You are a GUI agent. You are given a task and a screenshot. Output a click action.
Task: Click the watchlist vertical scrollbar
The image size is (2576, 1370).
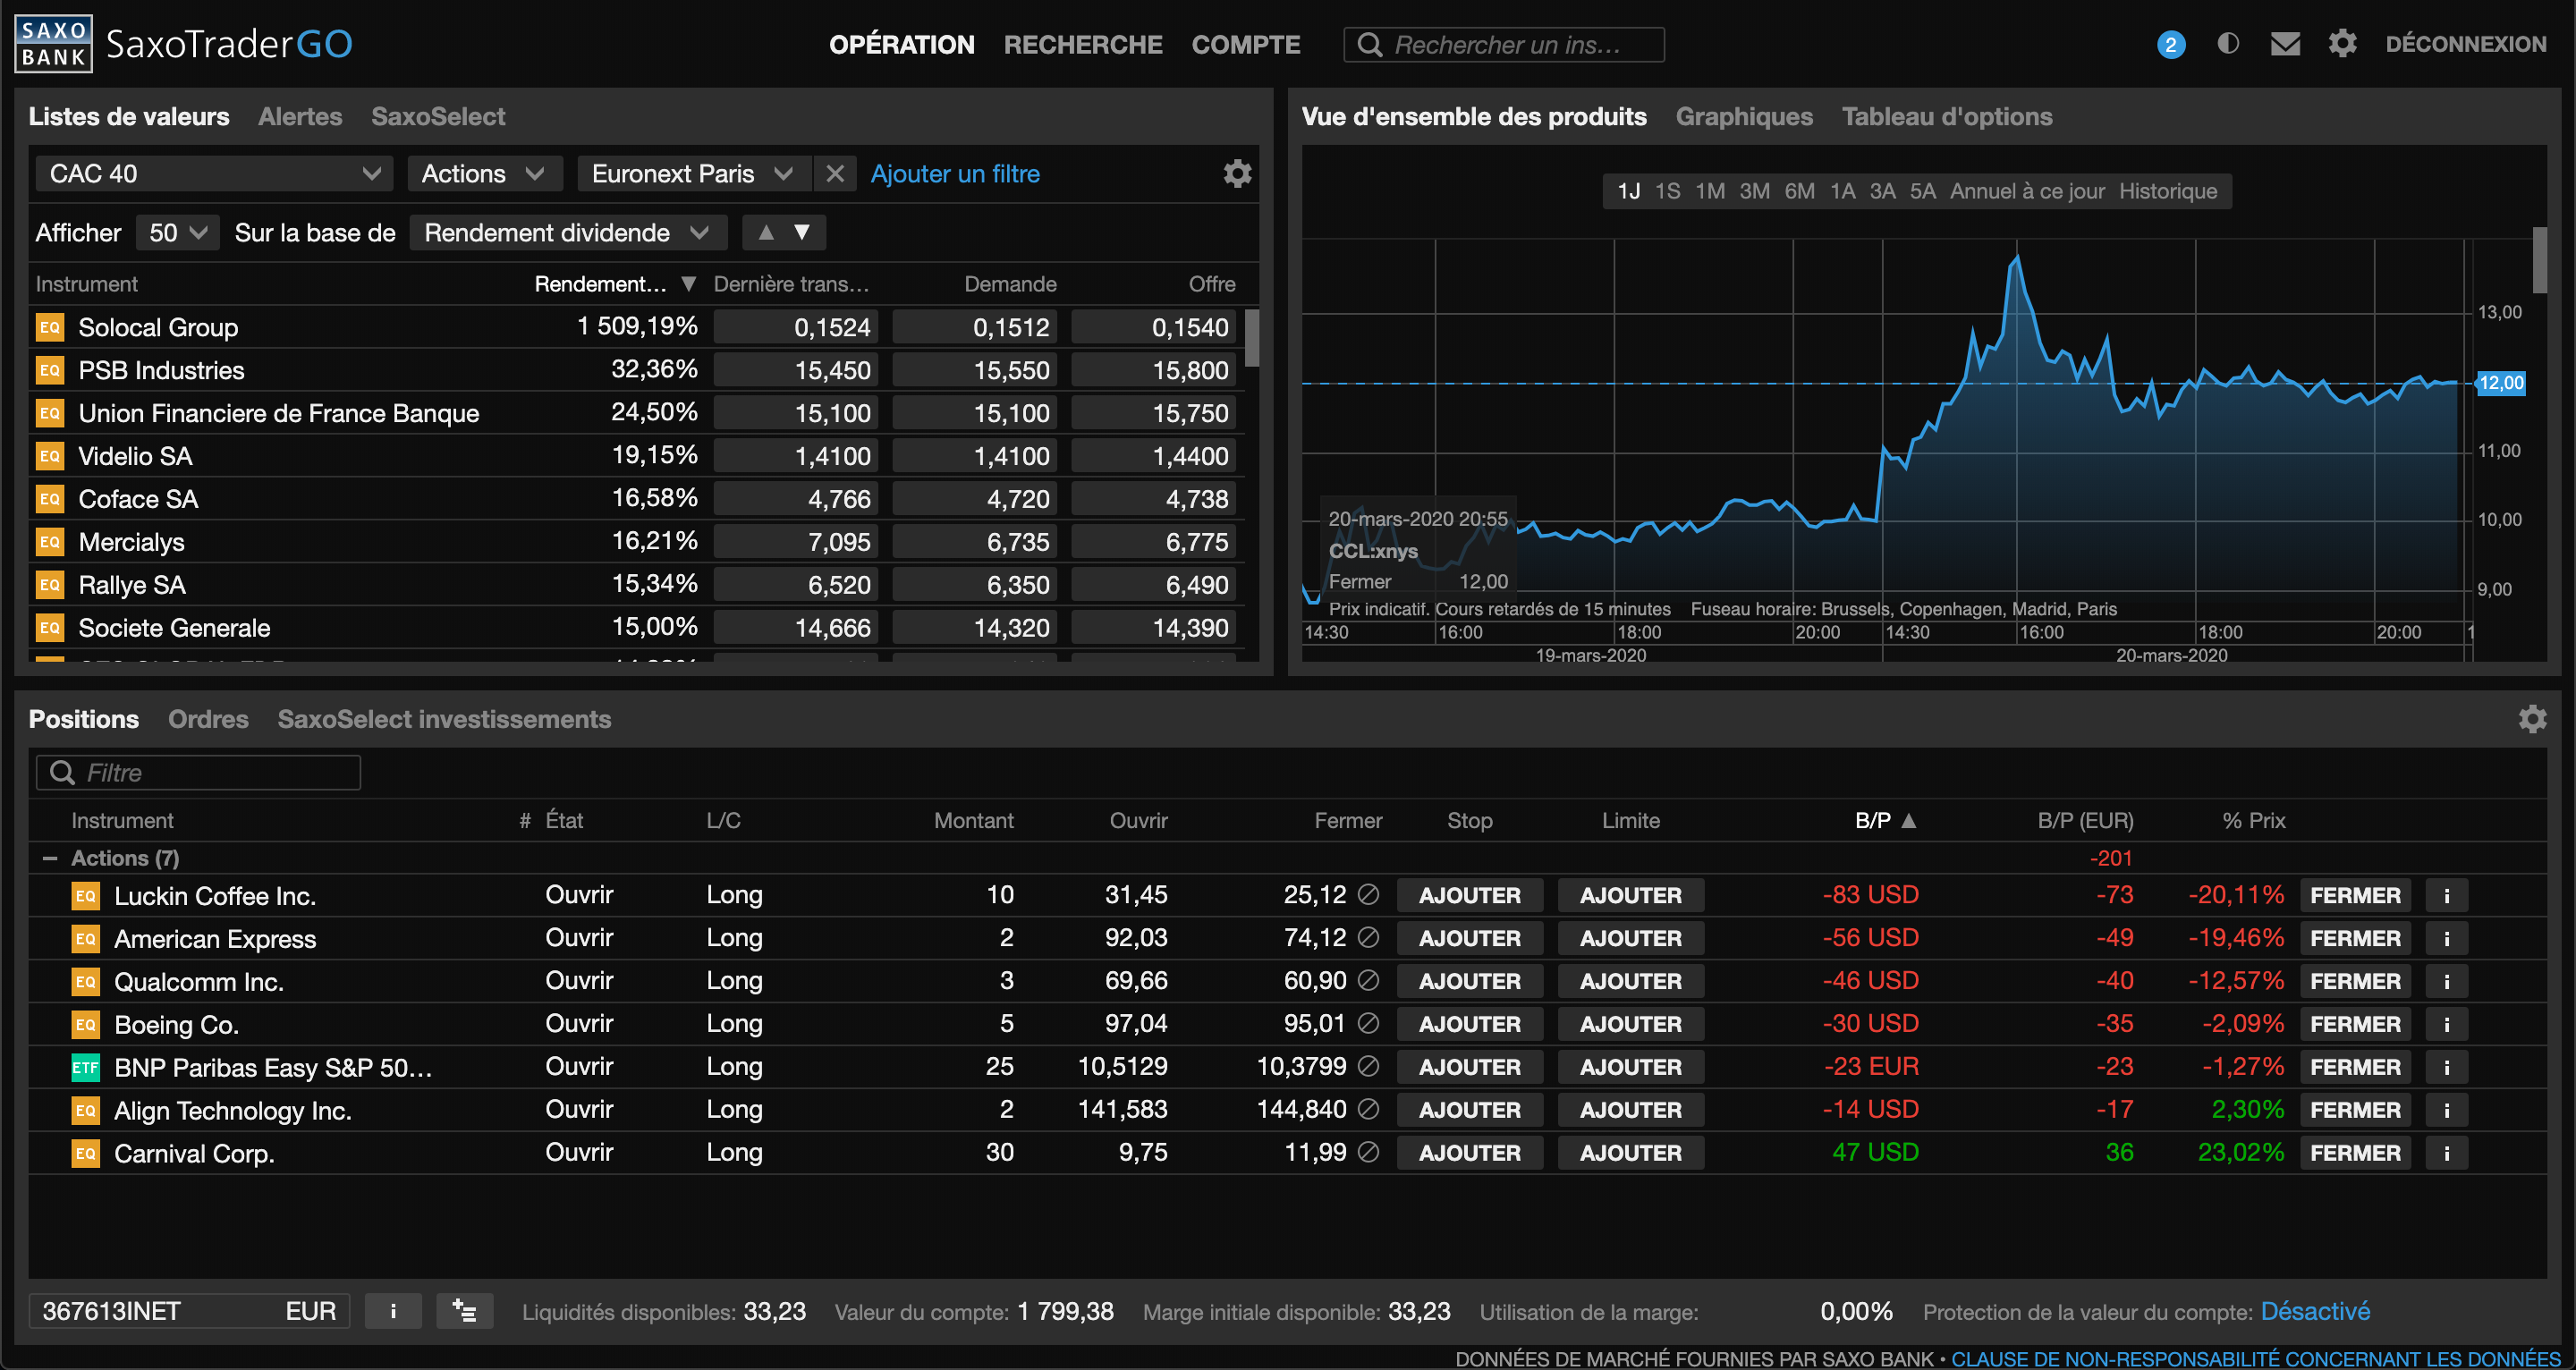point(1252,338)
